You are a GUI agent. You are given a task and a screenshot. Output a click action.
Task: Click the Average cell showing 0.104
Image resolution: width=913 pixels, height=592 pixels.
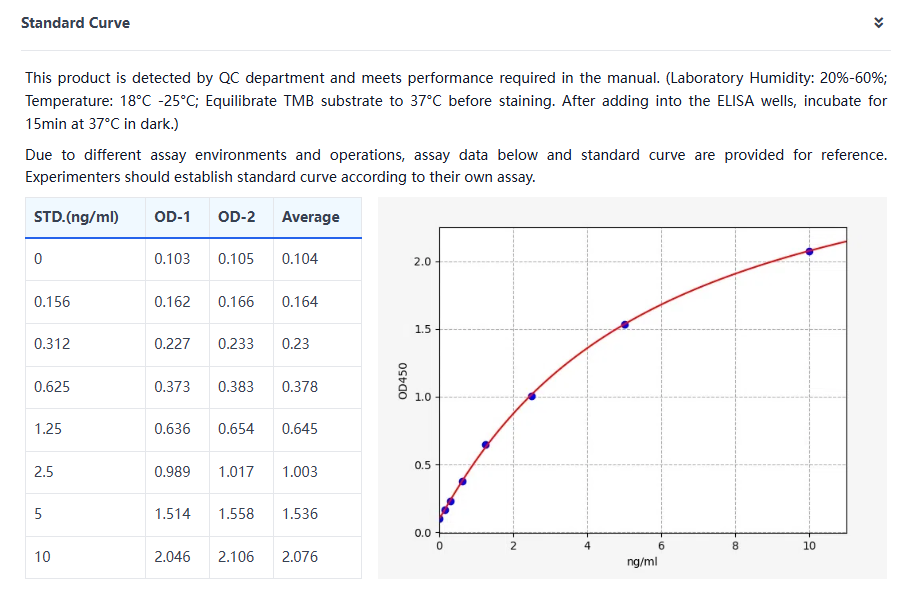click(x=300, y=259)
